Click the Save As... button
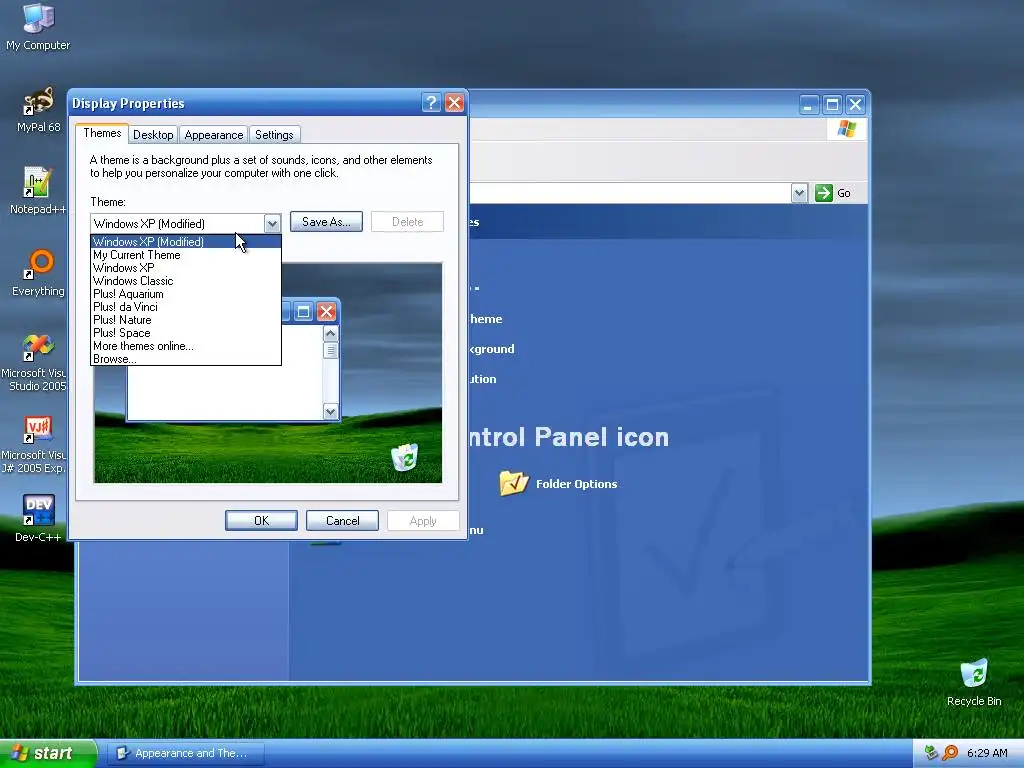The height and width of the screenshot is (768, 1024). (326, 222)
